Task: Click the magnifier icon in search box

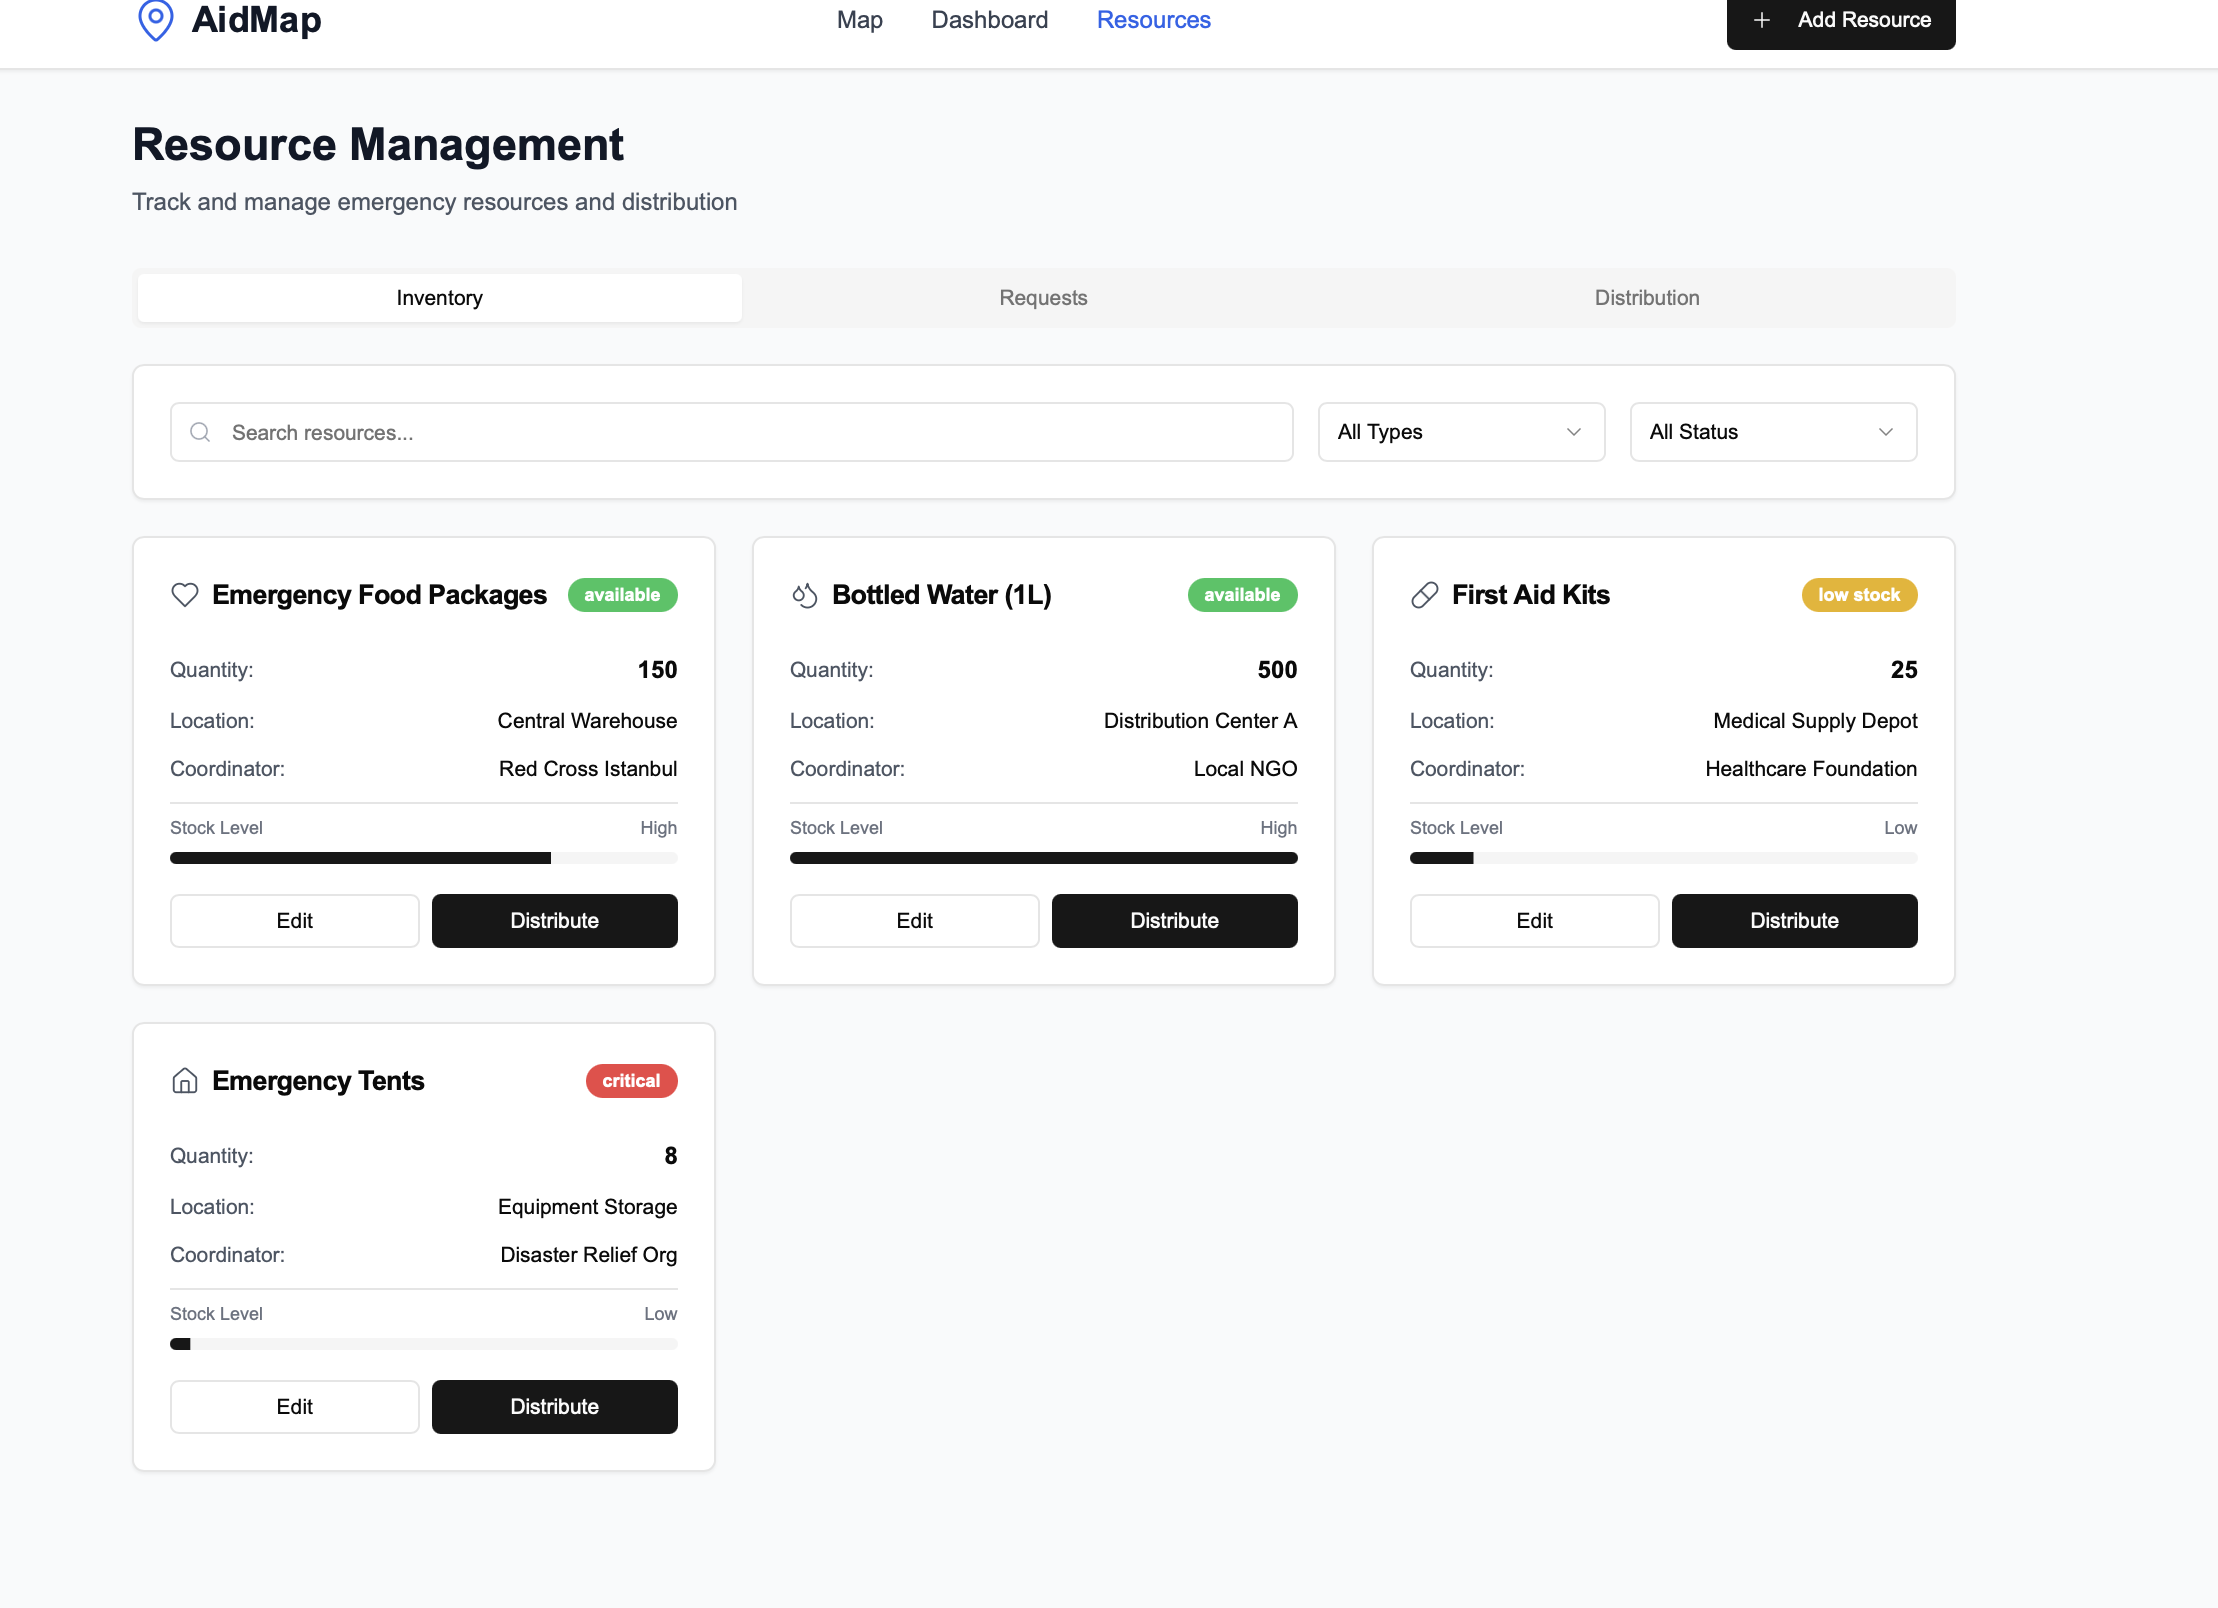Action: 200,432
